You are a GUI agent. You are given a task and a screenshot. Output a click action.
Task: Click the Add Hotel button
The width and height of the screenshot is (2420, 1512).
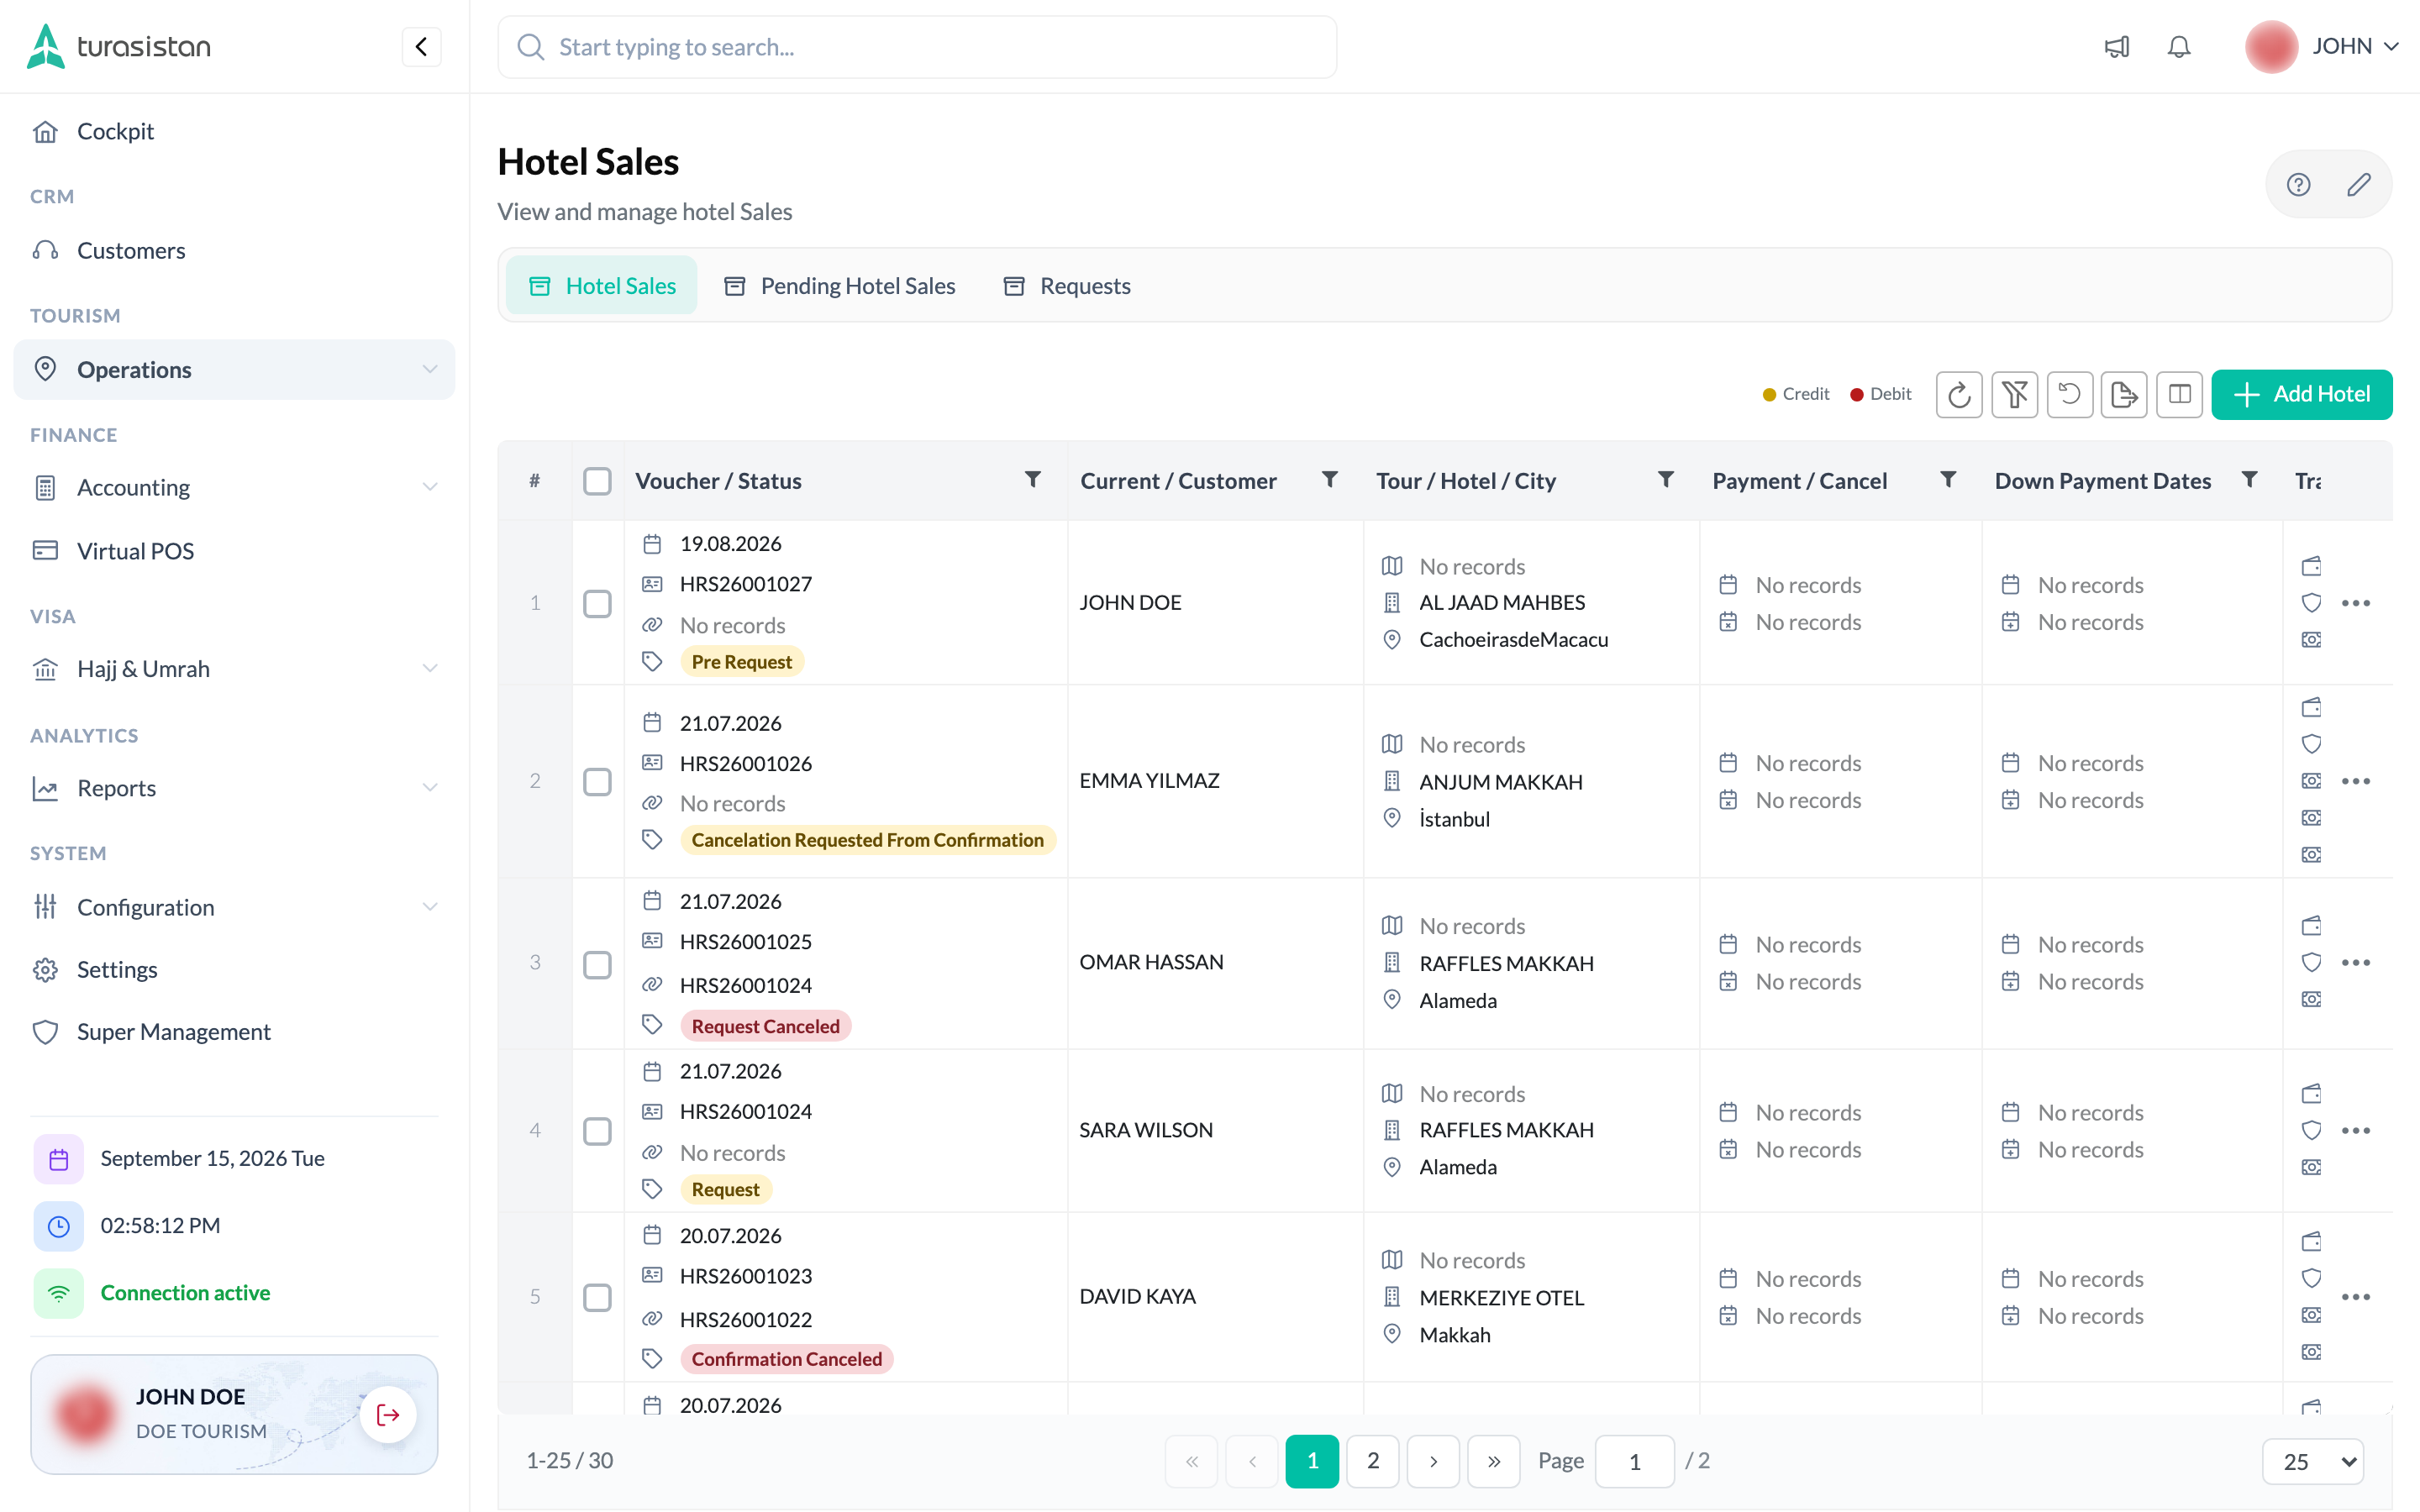(x=2302, y=394)
